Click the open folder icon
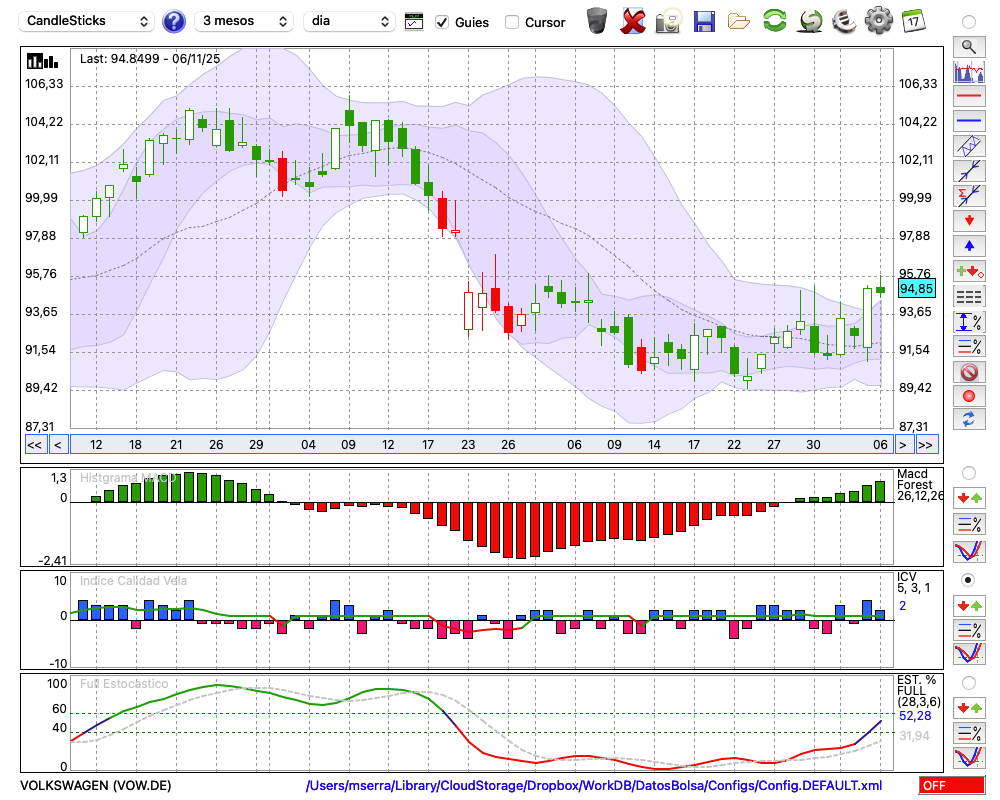This screenshot has width=1000, height=800. tap(739, 21)
